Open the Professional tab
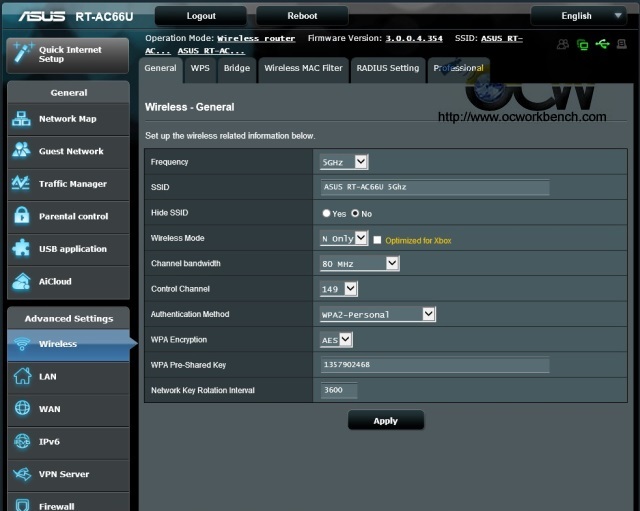The height and width of the screenshot is (511, 640). tap(458, 68)
